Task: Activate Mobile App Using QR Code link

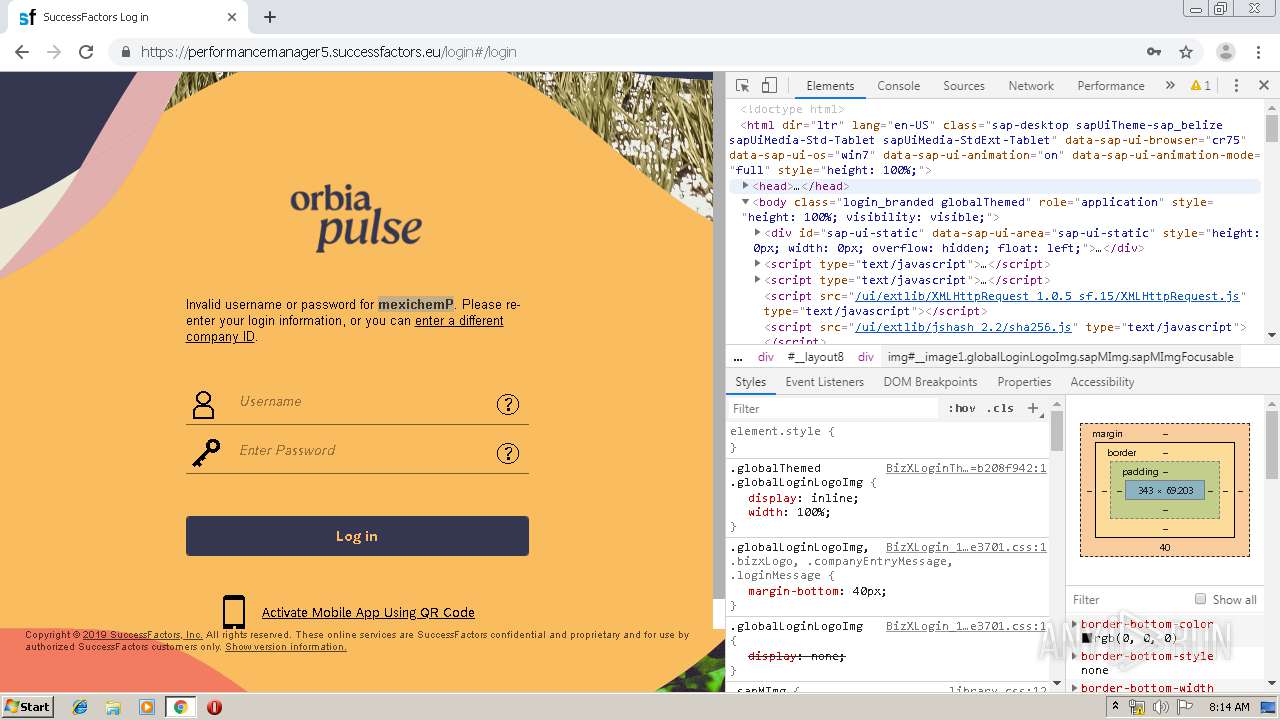Action: pos(368,613)
